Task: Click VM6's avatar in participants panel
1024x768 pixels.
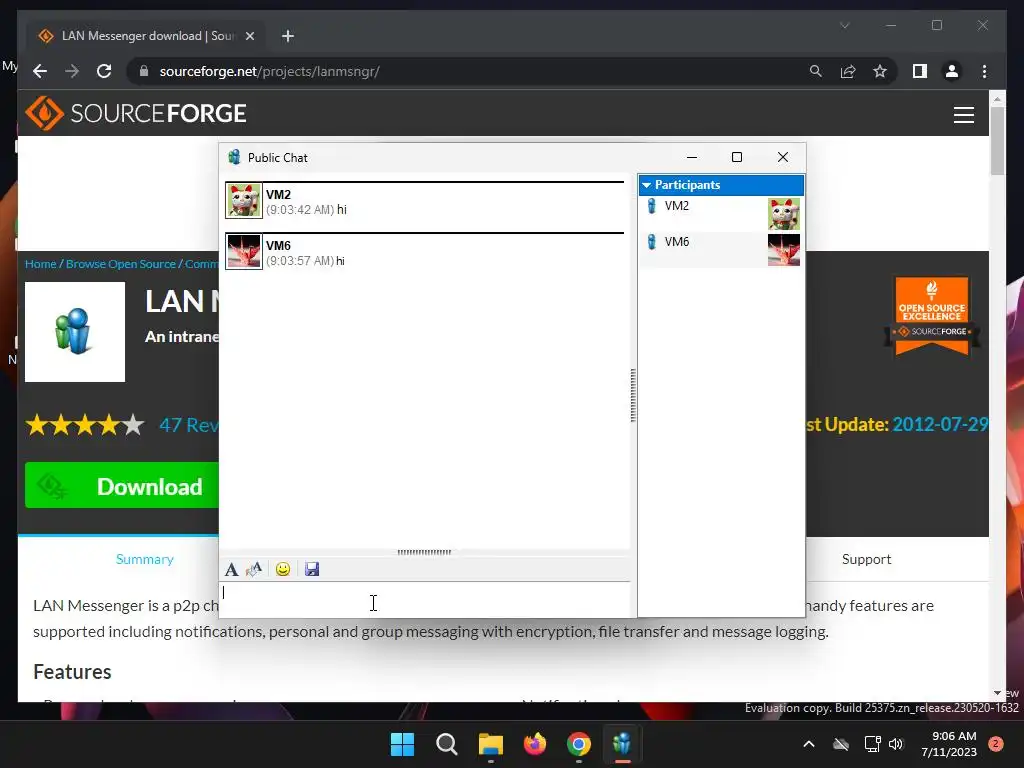Action: (784, 250)
